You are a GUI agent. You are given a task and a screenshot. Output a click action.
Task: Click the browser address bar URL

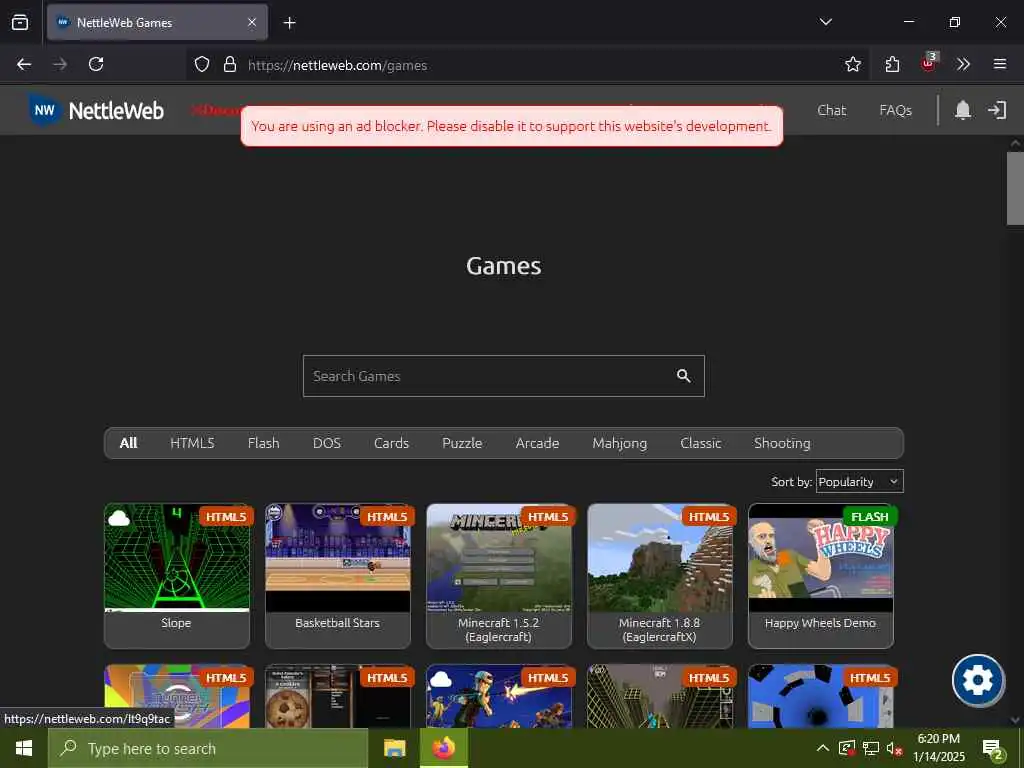(x=337, y=65)
